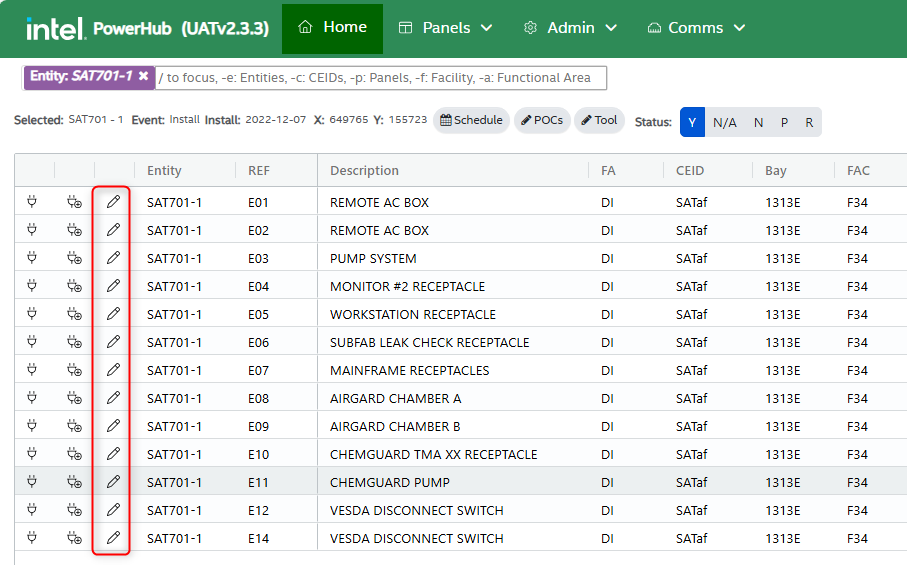Image resolution: width=907 pixels, height=565 pixels.
Task: Click the plug-with-gear icon for E05 row
Action: point(74,314)
